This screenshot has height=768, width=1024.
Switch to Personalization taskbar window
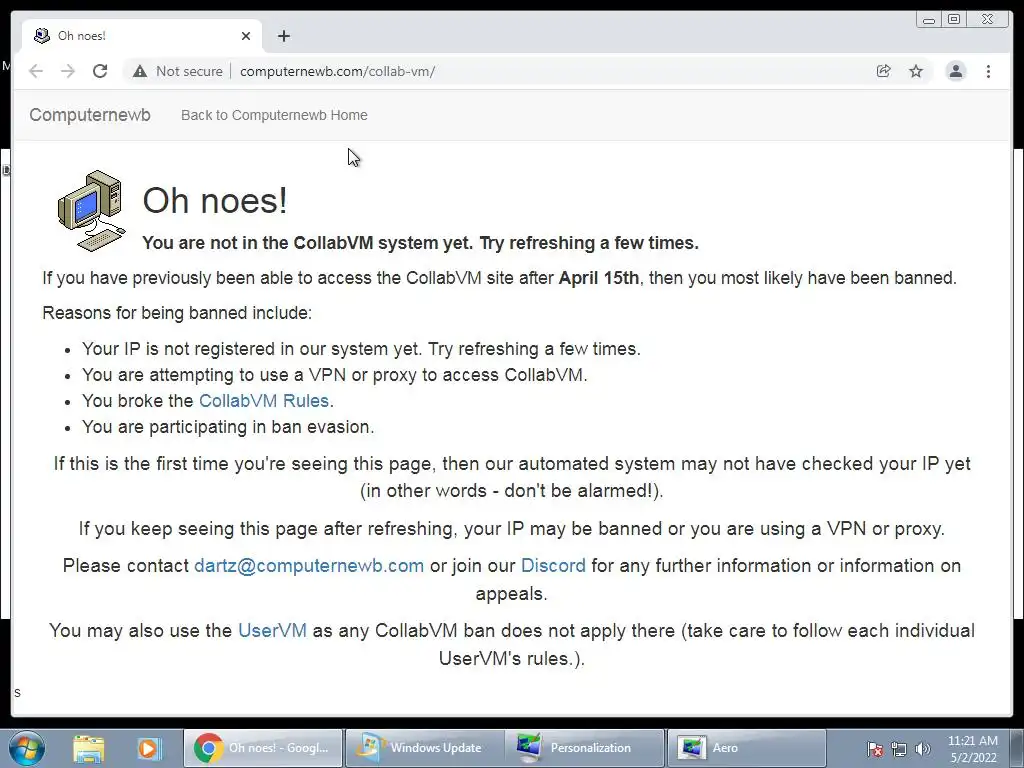584,748
